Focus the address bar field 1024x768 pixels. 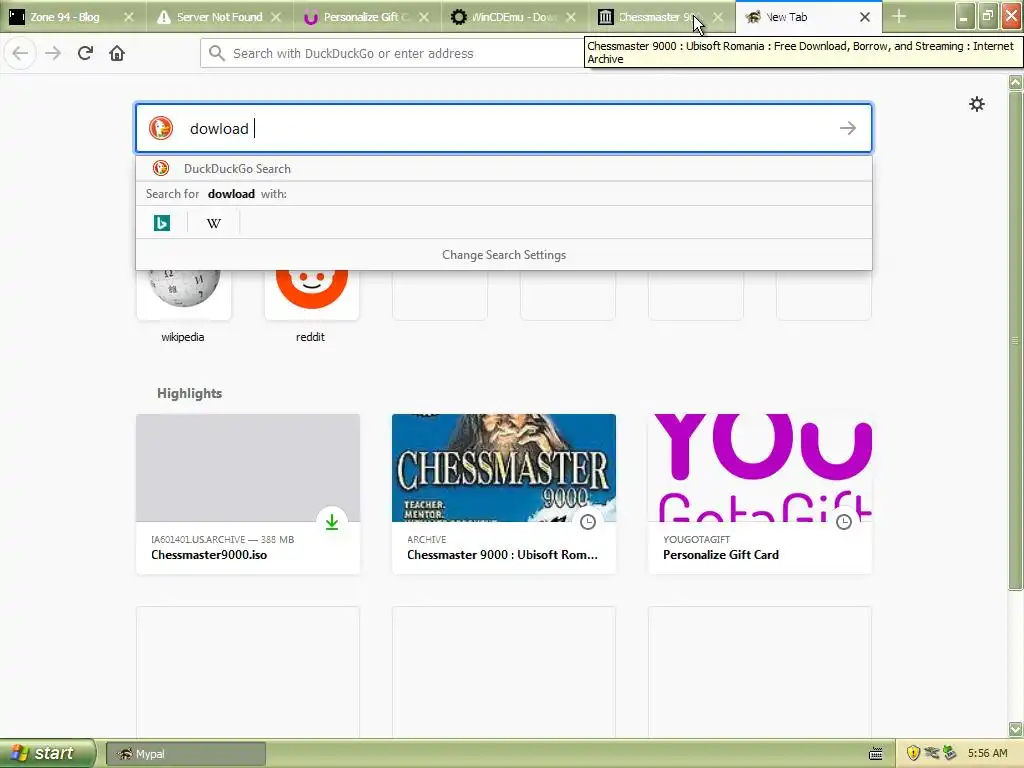click(x=392, y=53)
